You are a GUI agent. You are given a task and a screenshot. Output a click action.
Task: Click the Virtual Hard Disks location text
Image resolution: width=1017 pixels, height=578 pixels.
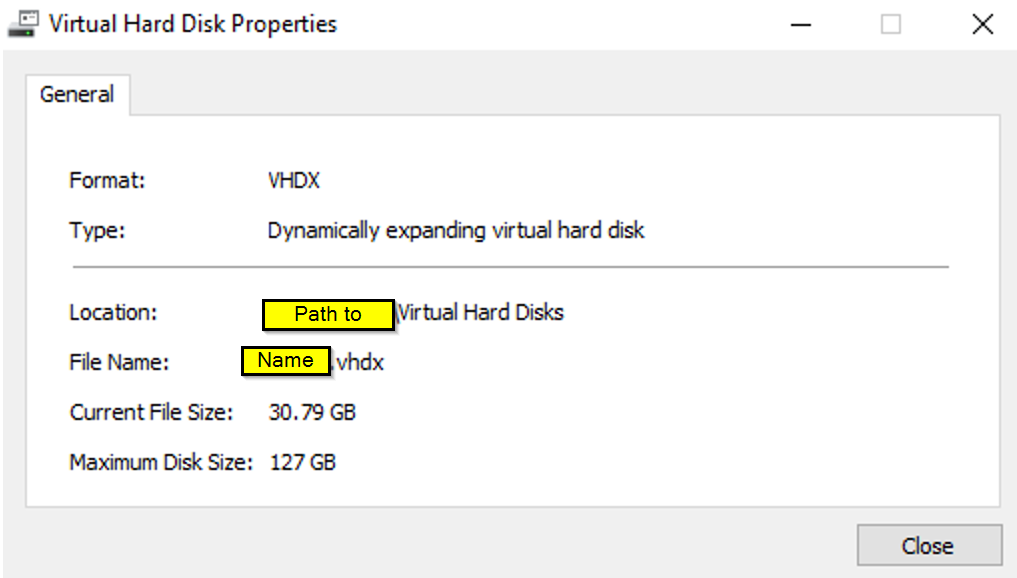point(481,312)
